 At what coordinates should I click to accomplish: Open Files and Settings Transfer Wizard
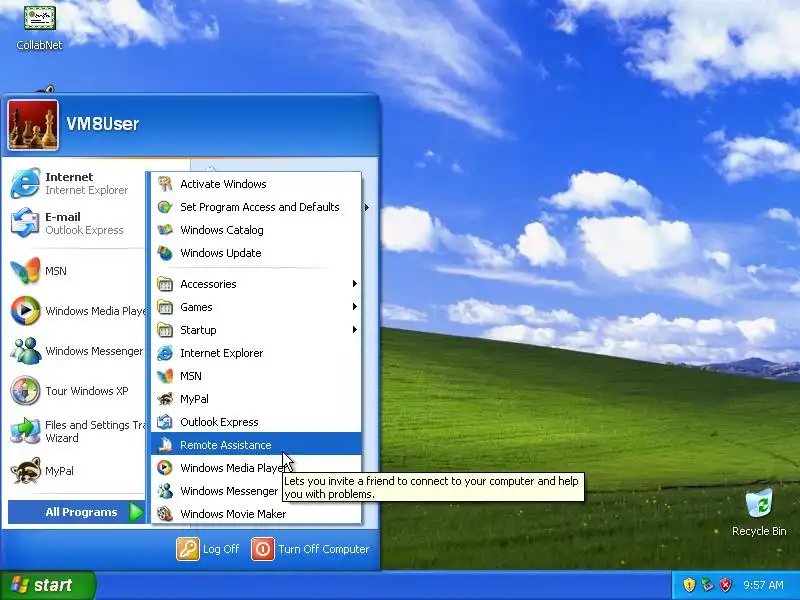pyautogui.click(x=78, y=431)
